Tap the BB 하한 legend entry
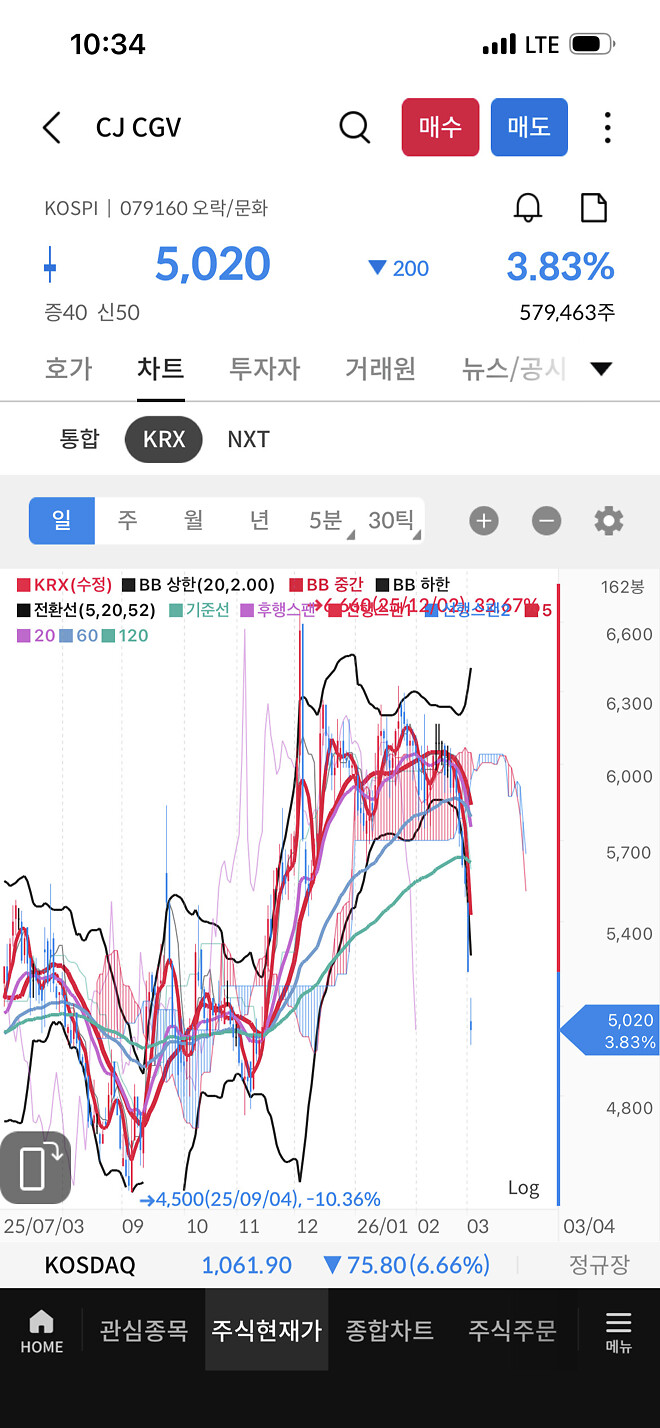The width and height of the screenshot is (660, 1428). pos(414,584)
